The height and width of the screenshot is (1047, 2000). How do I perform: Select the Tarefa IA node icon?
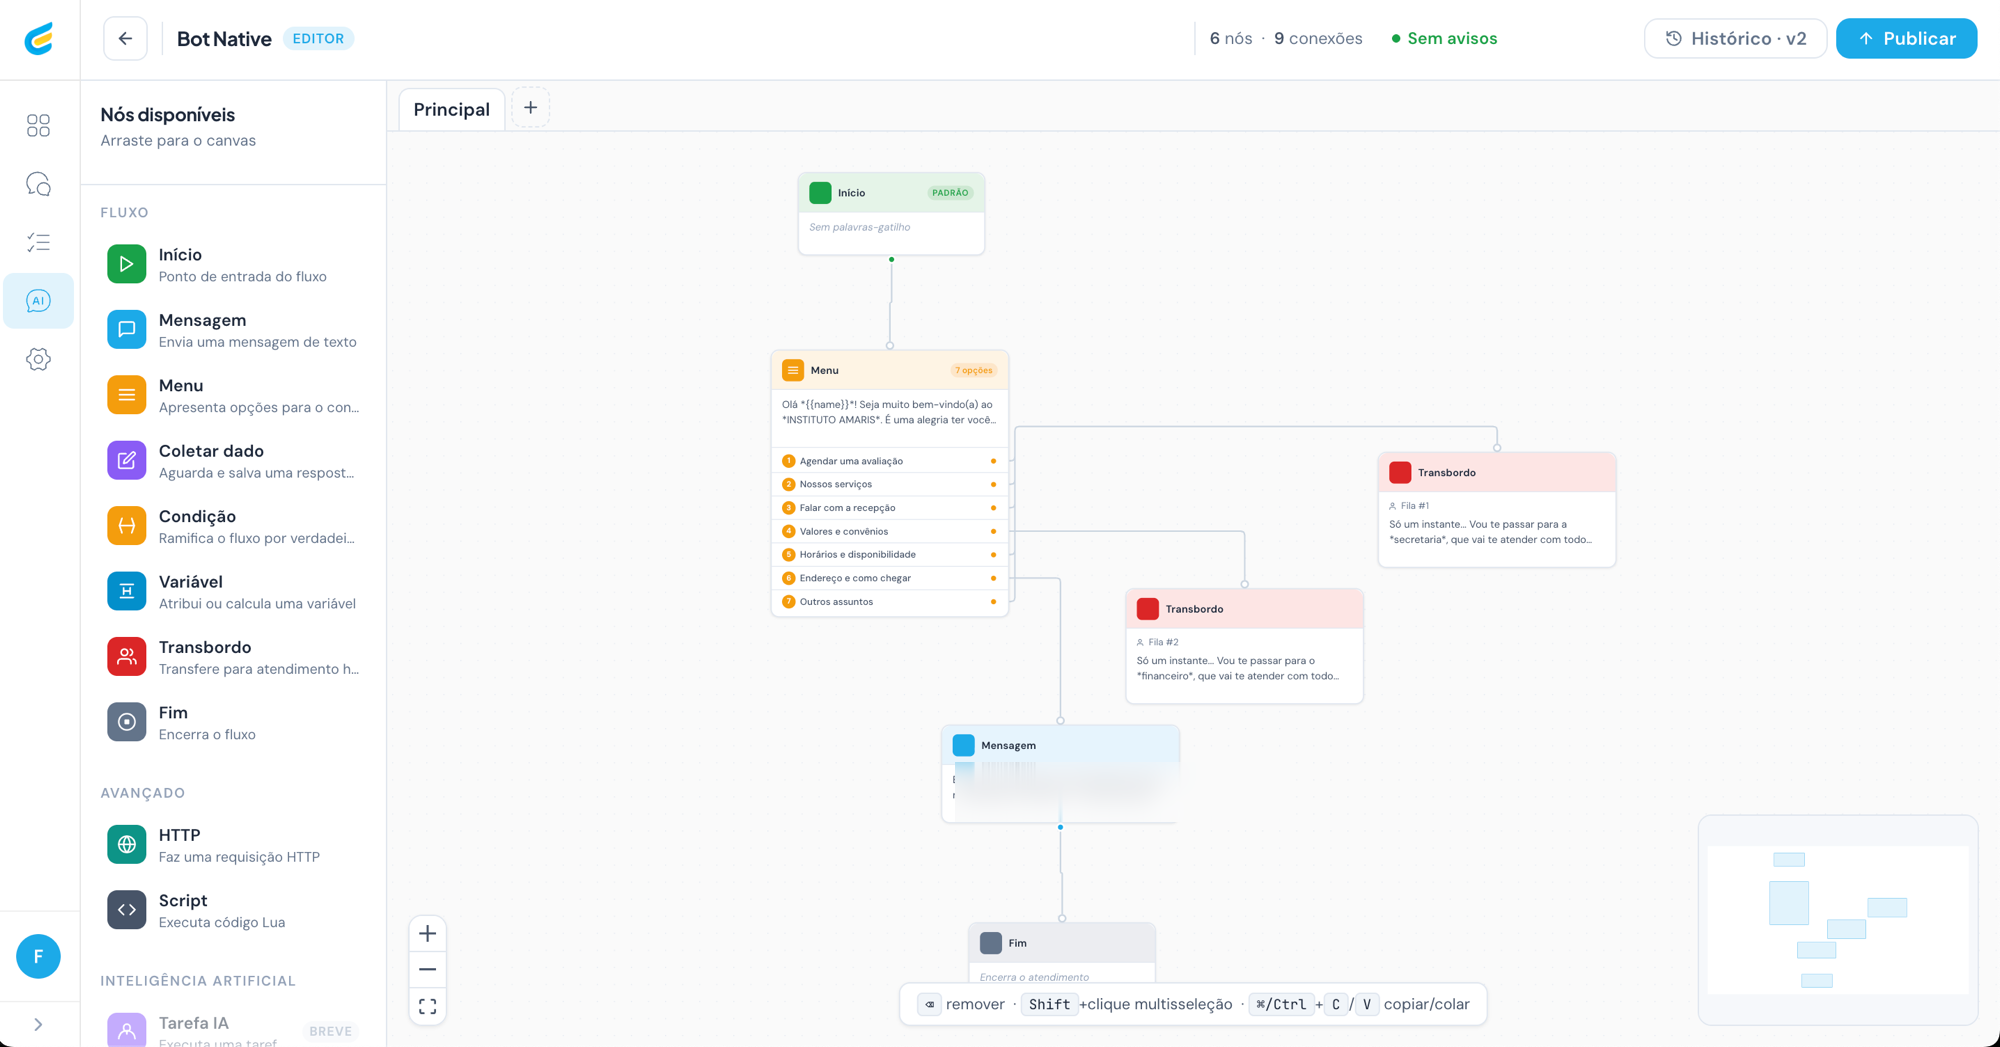(x=127, y=1030)
